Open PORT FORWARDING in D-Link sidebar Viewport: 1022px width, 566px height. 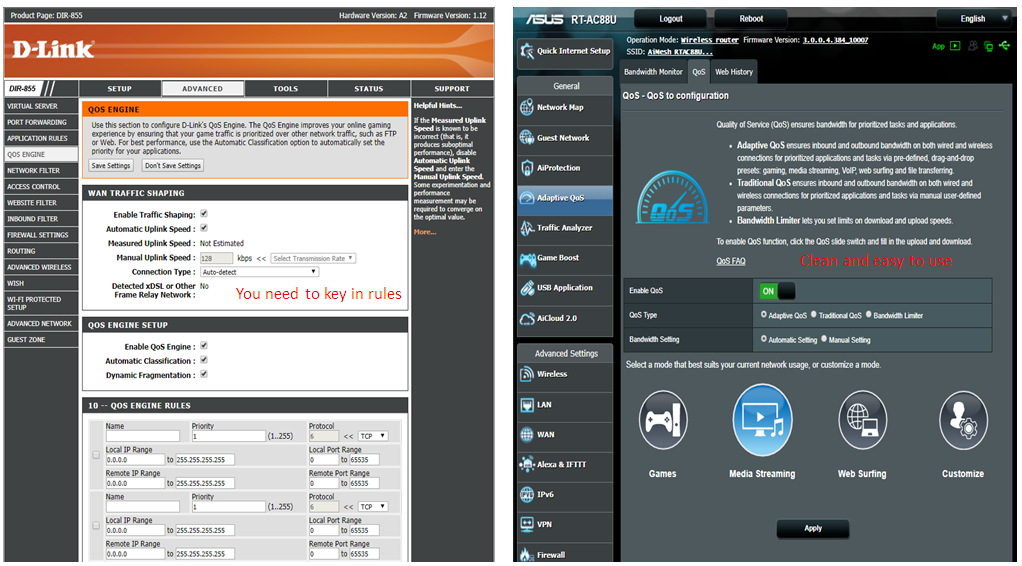[x=41, y=122]
